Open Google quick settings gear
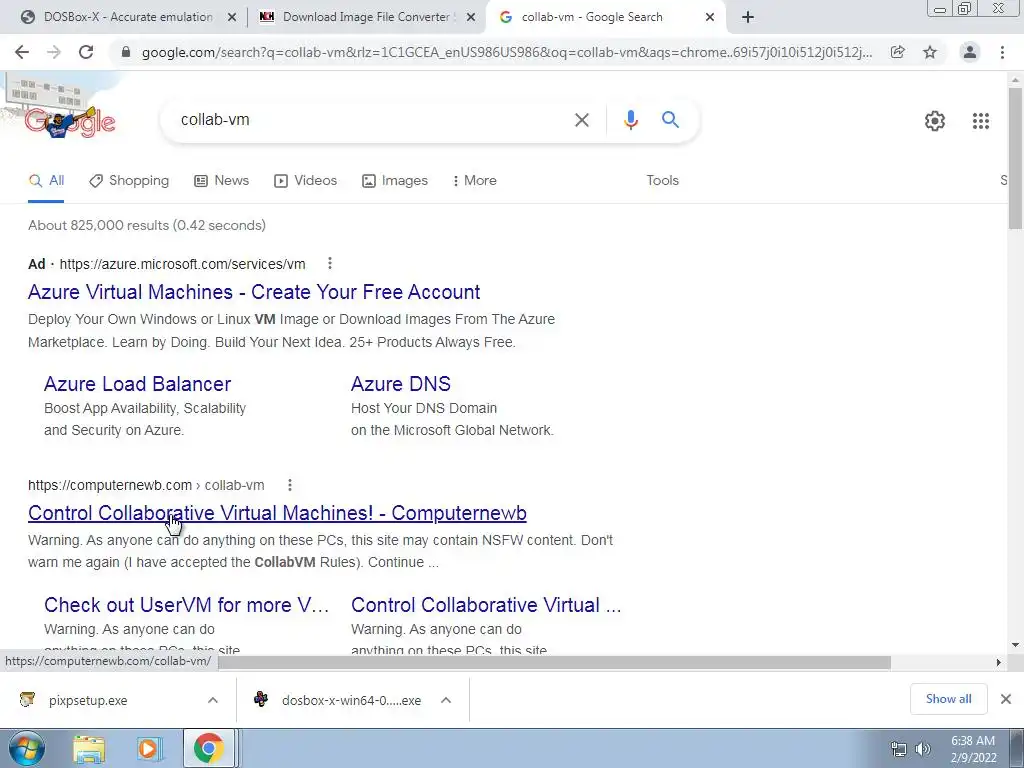The image size is (1024, 768). 935,121
